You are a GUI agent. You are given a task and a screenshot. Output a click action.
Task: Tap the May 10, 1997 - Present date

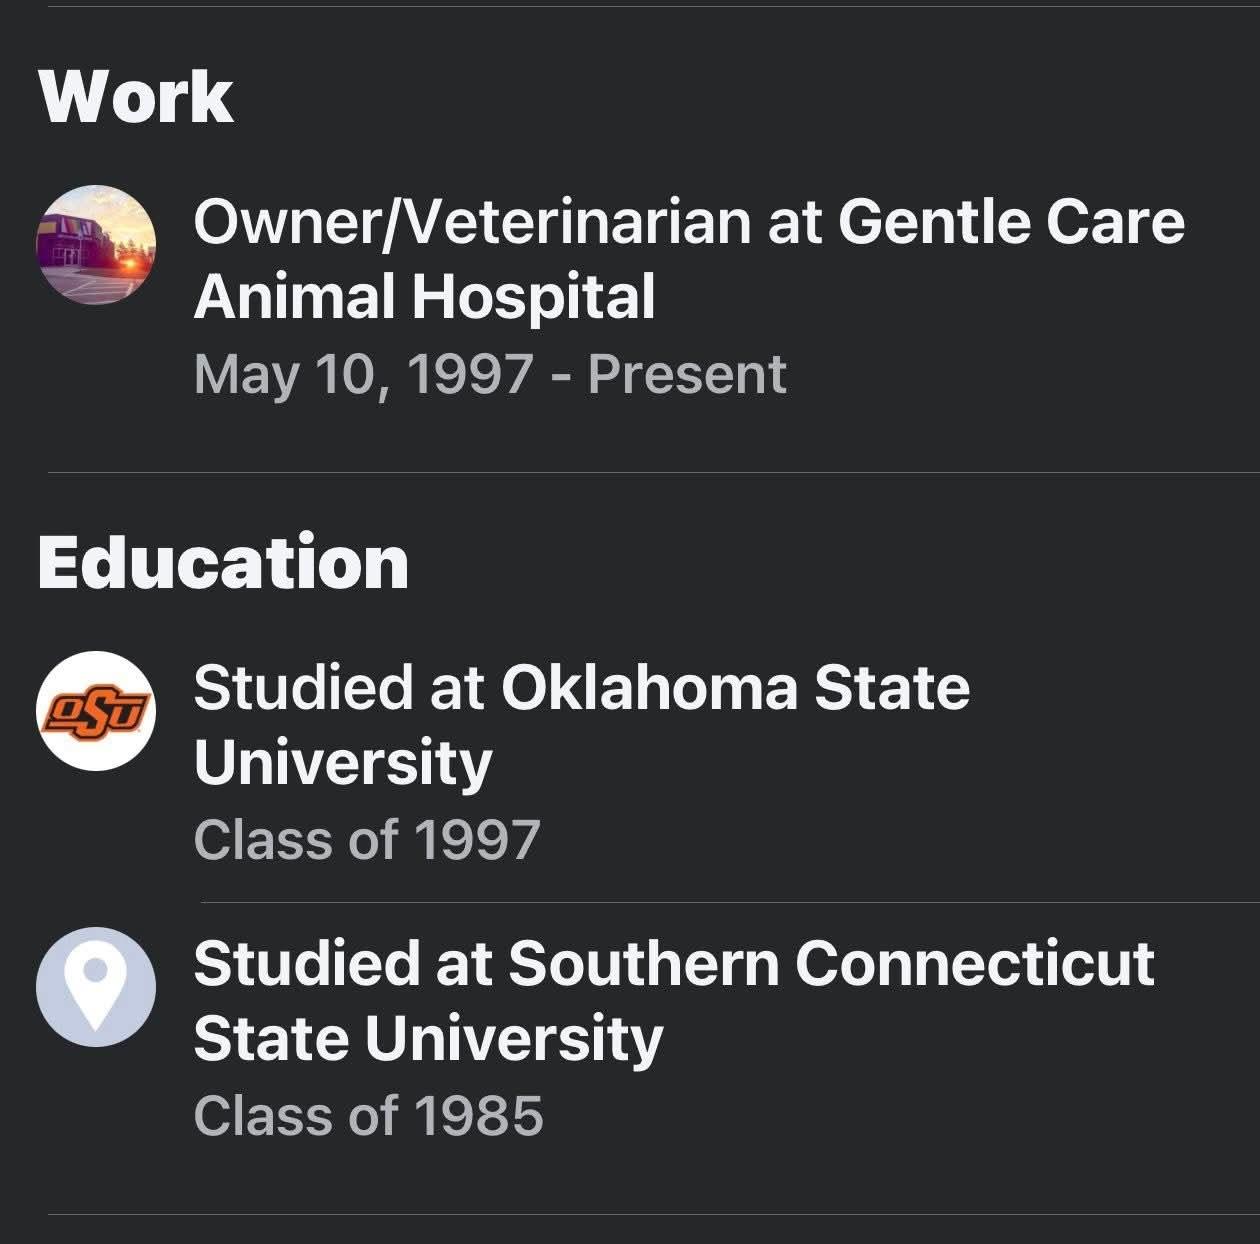490,375
